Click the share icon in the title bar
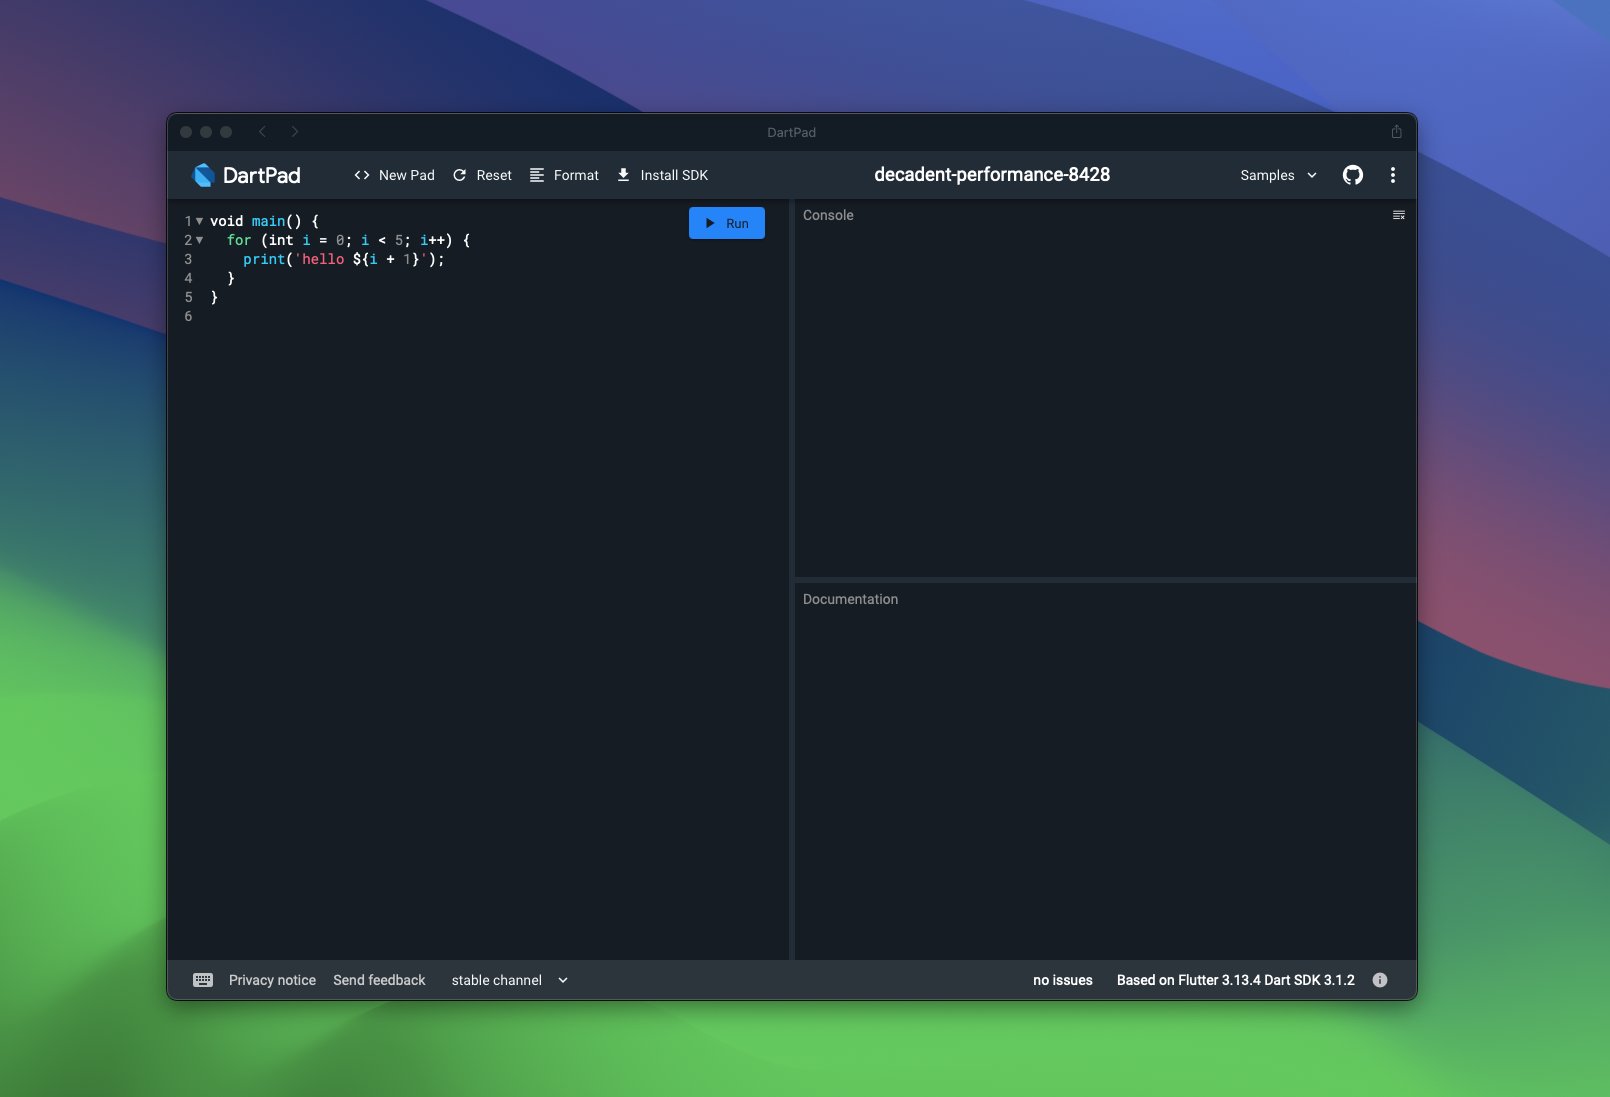 point(1397,131)
